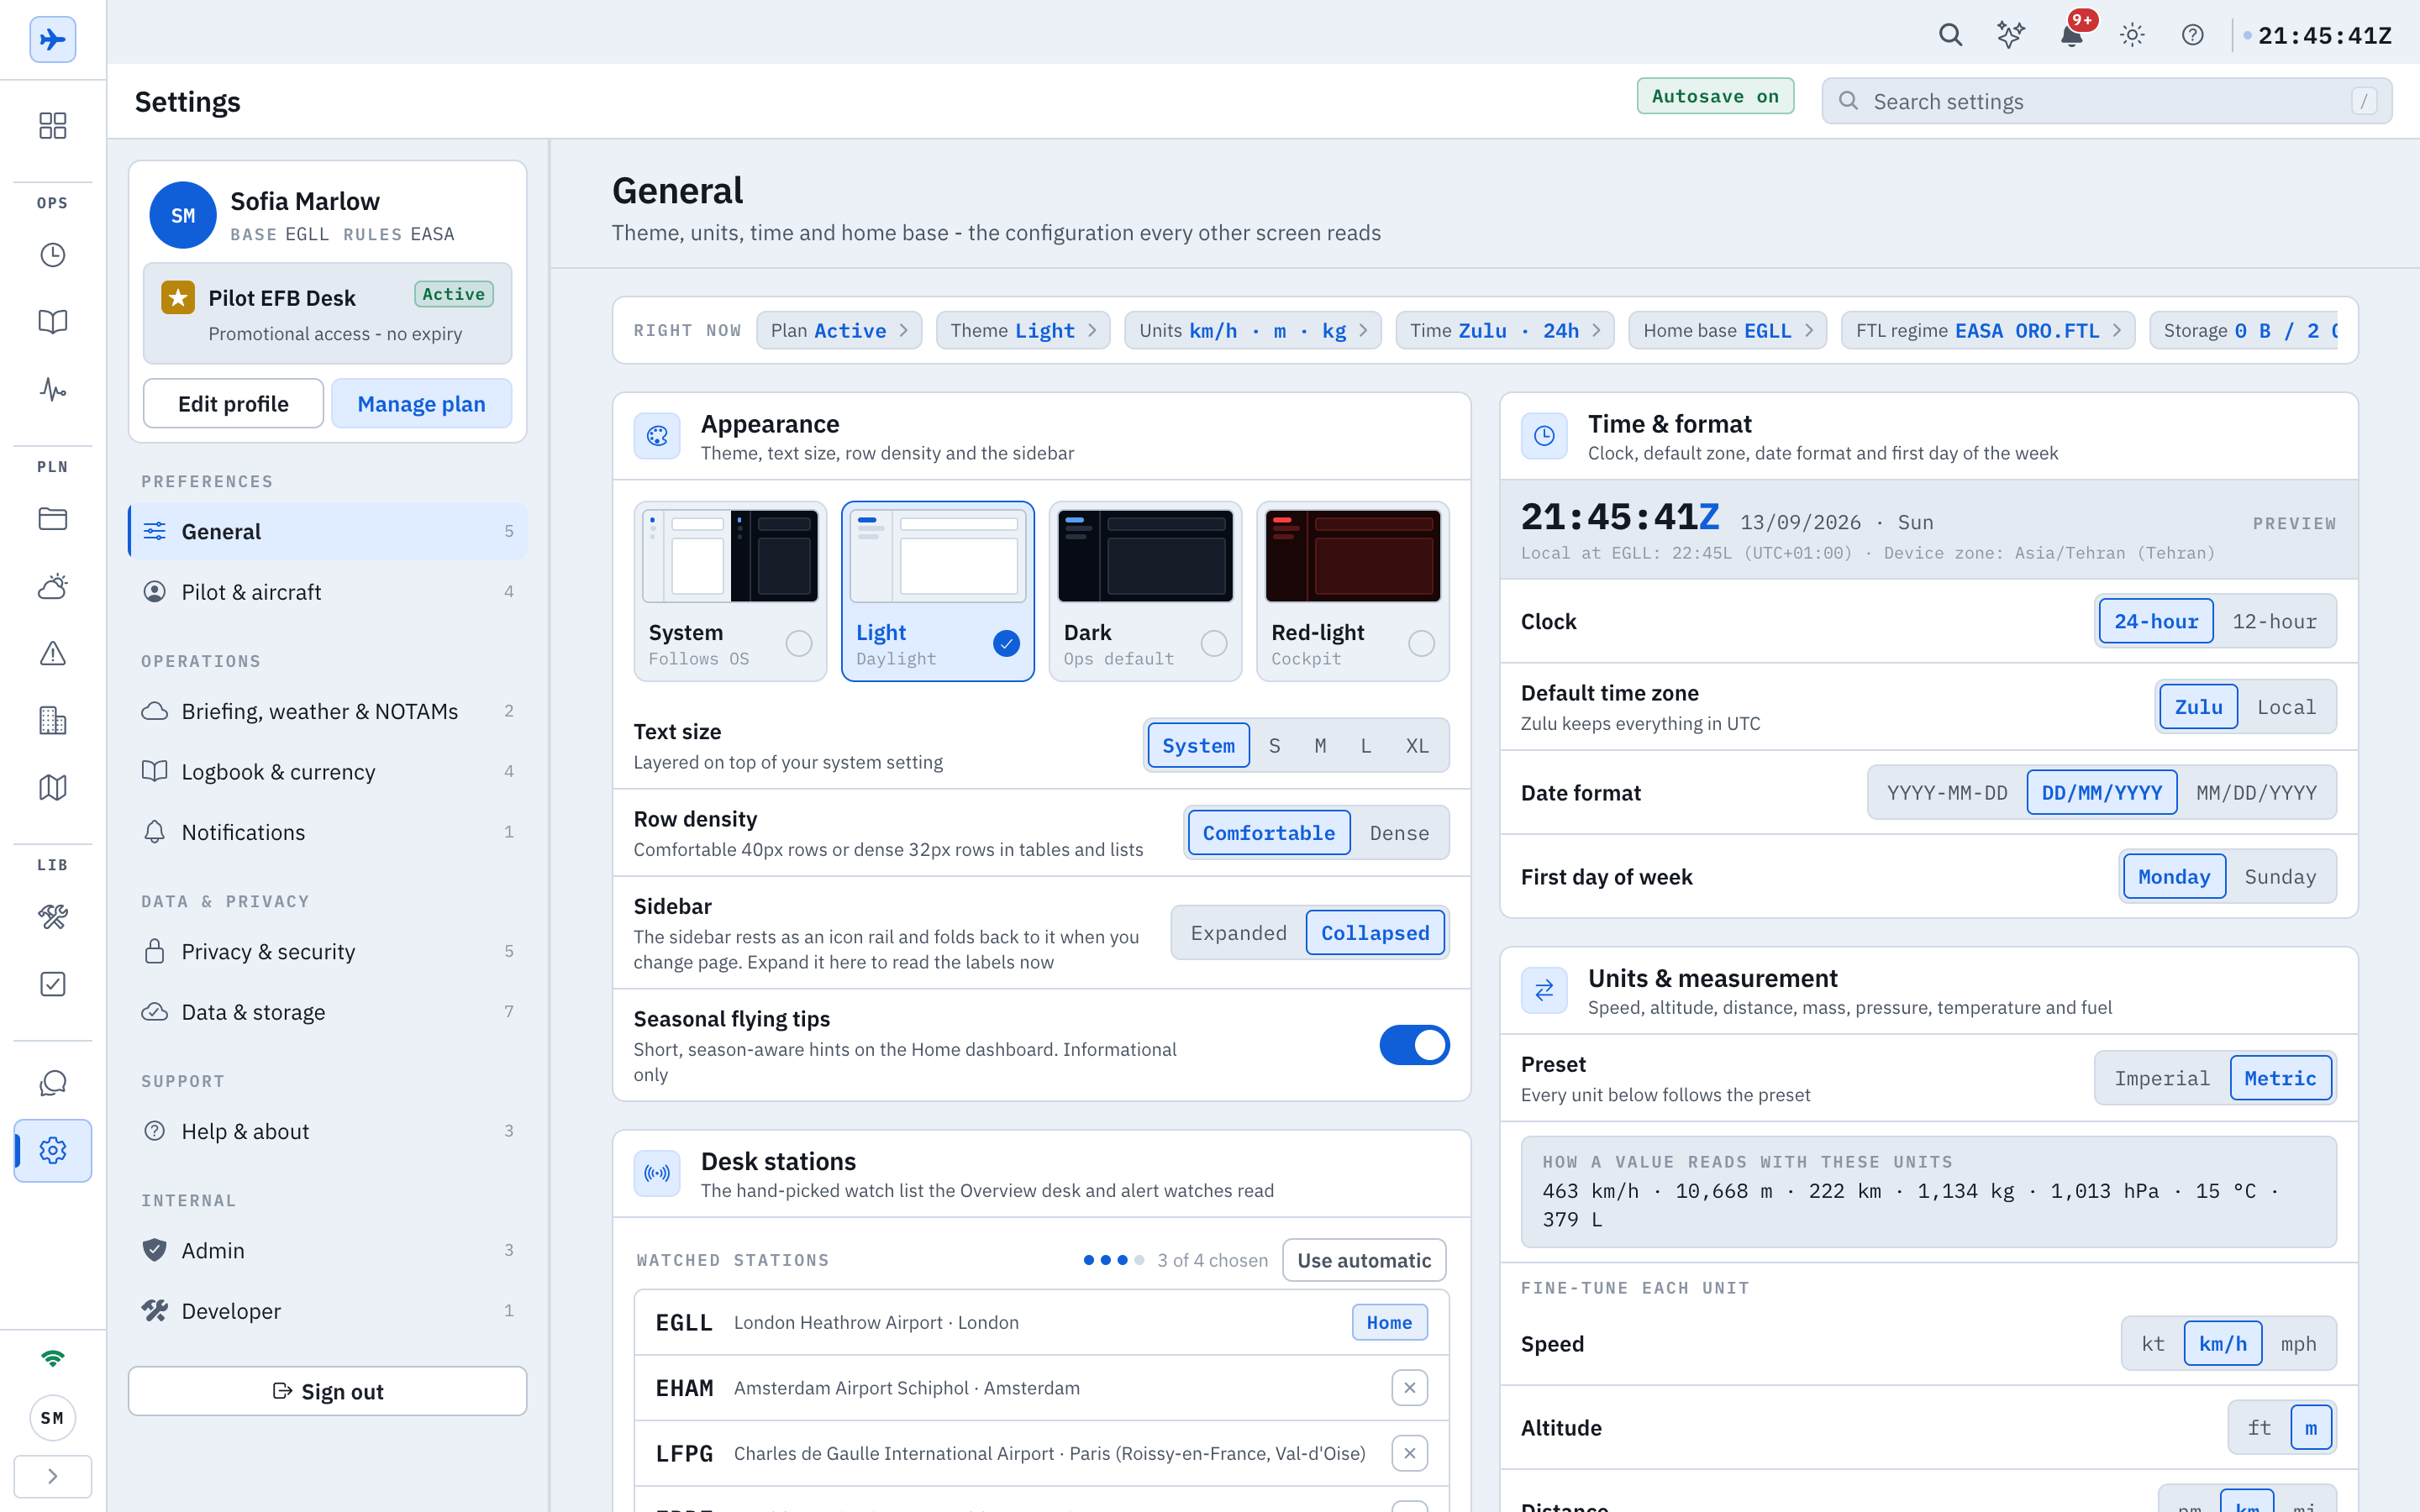
Task: Open the warning triangle icon in rail
Action: [52, 653]
